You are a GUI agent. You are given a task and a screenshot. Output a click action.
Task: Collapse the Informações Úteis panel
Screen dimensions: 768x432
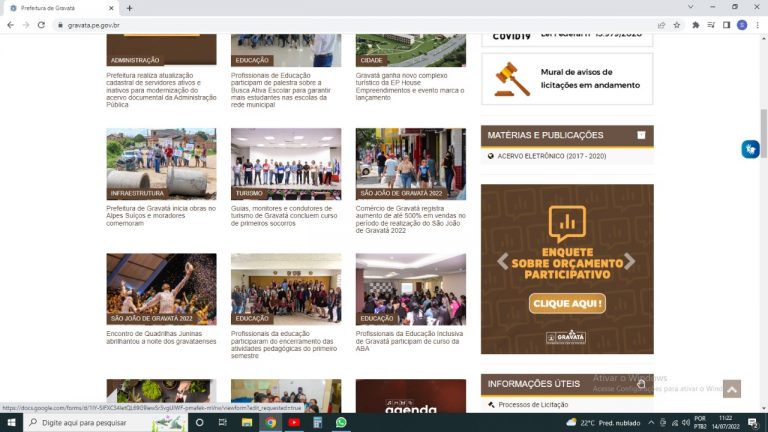(641, 384)
